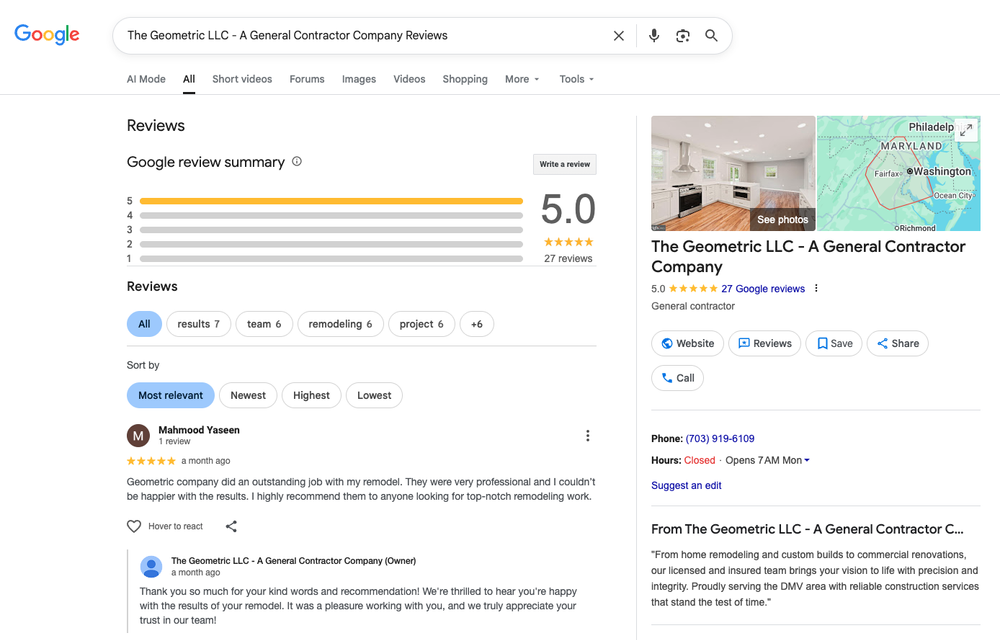Clear the search box with the X icon
The image size is (1000, 640).
tap(619, 36)
